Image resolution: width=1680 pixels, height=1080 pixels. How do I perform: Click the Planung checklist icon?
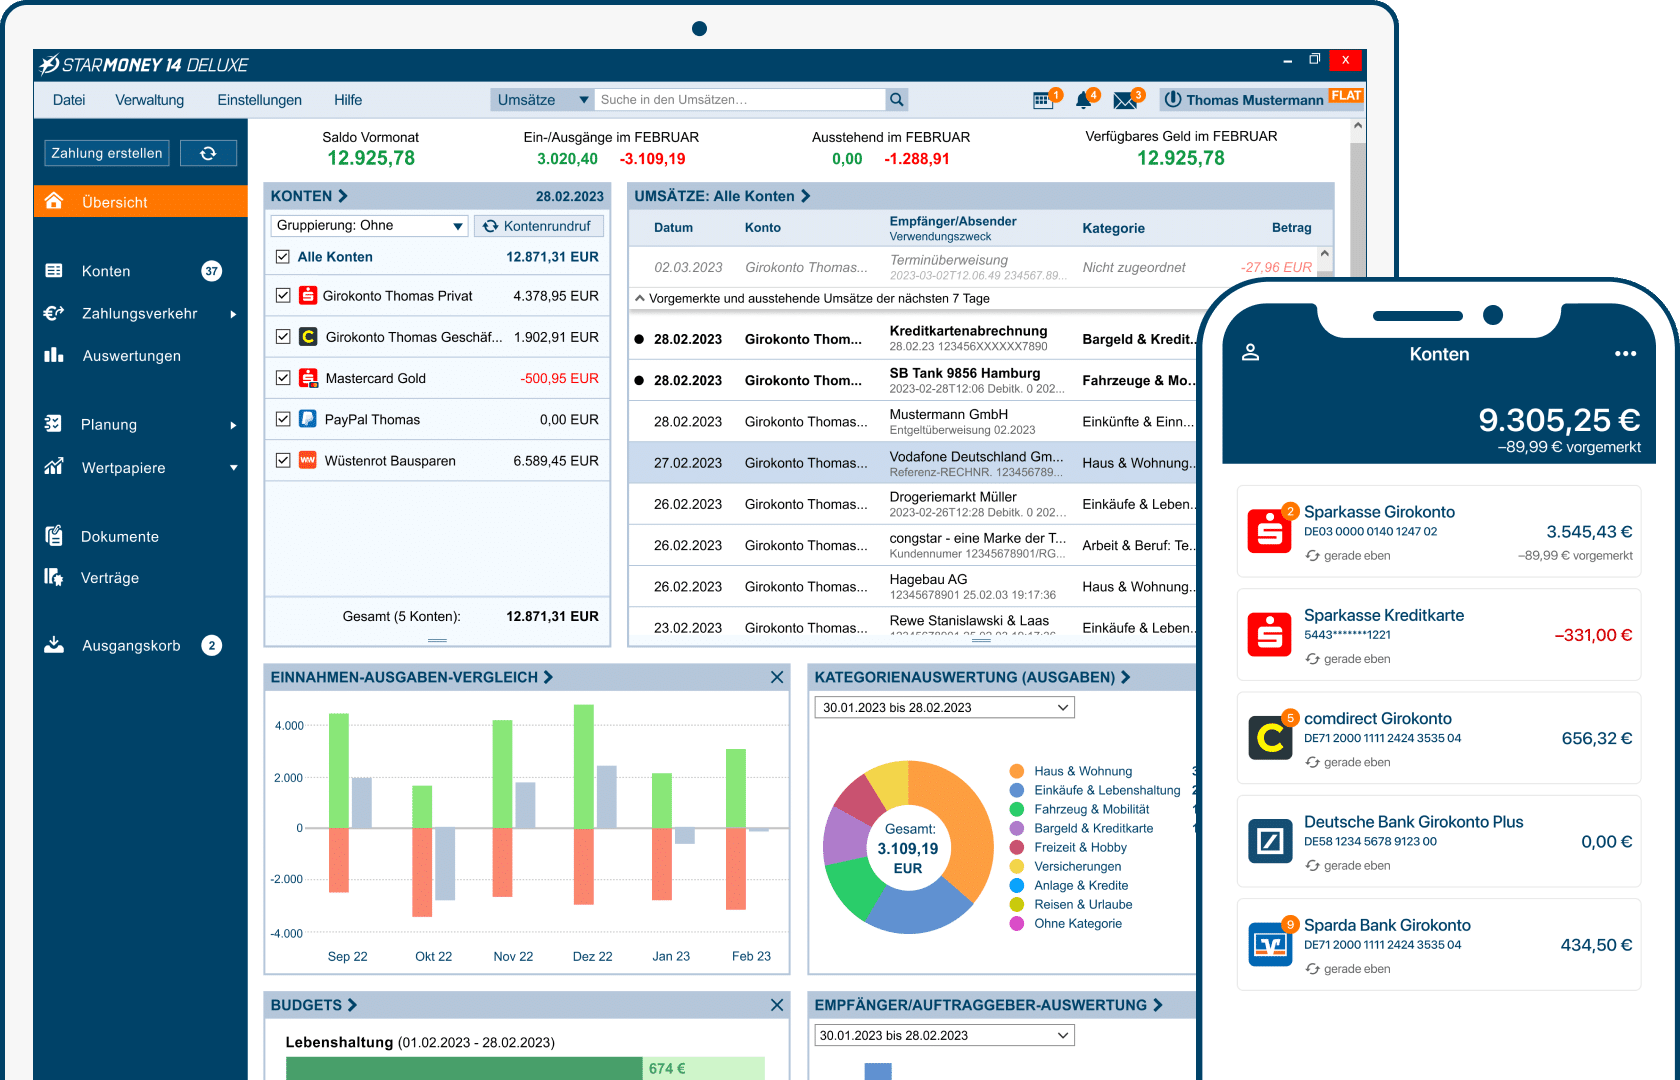54,424
